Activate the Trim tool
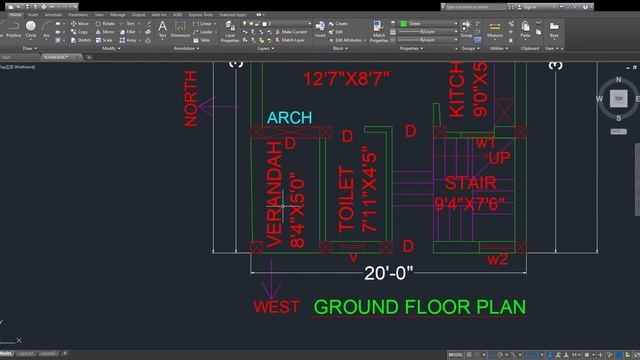 pos(128,24)
